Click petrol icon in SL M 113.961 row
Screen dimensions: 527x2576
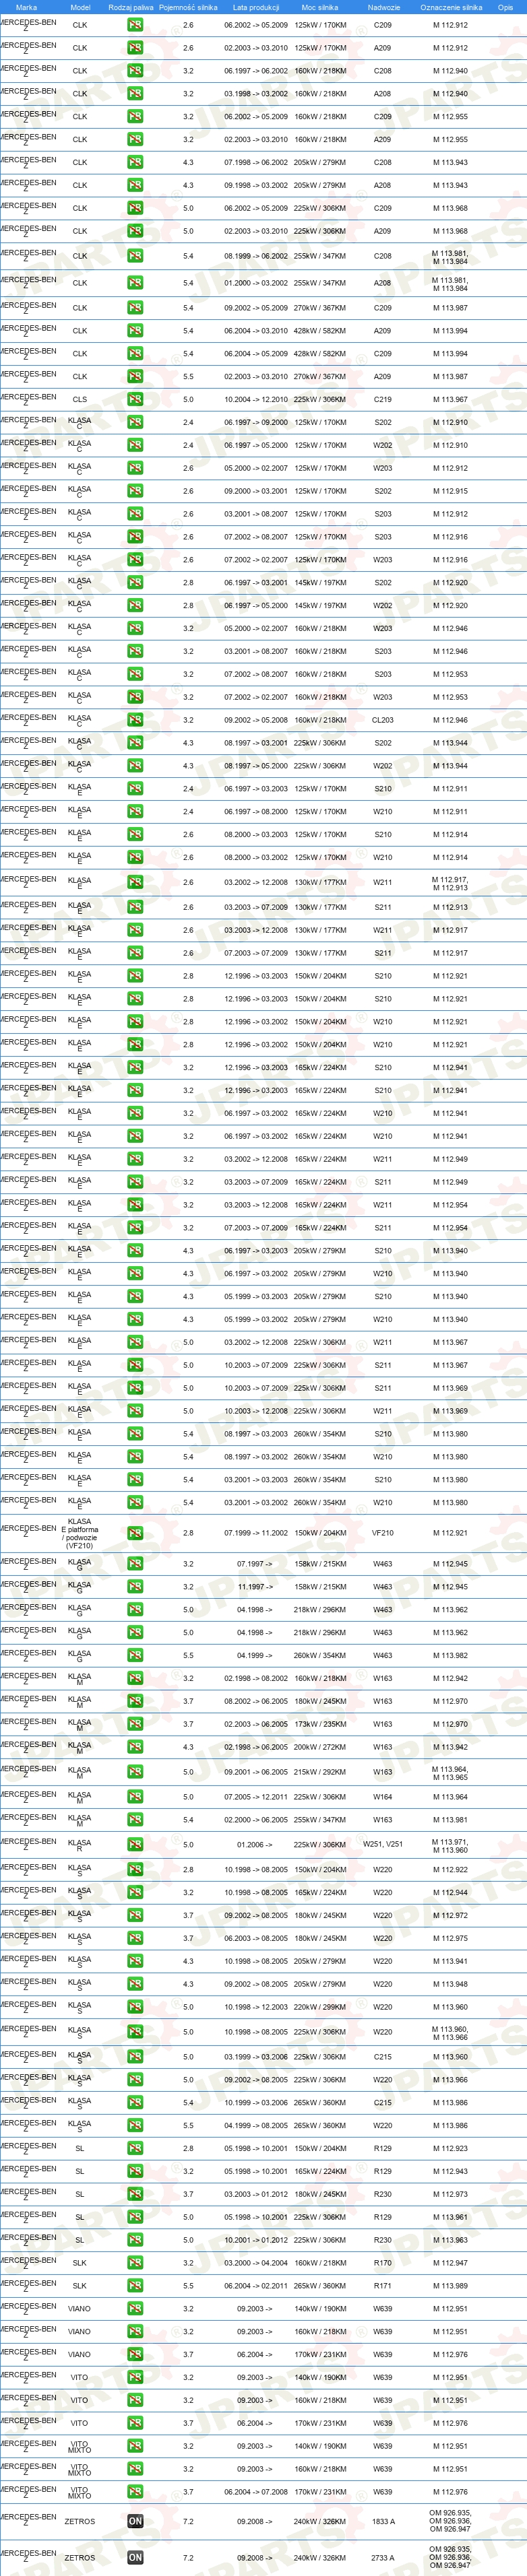[135, 2217]
